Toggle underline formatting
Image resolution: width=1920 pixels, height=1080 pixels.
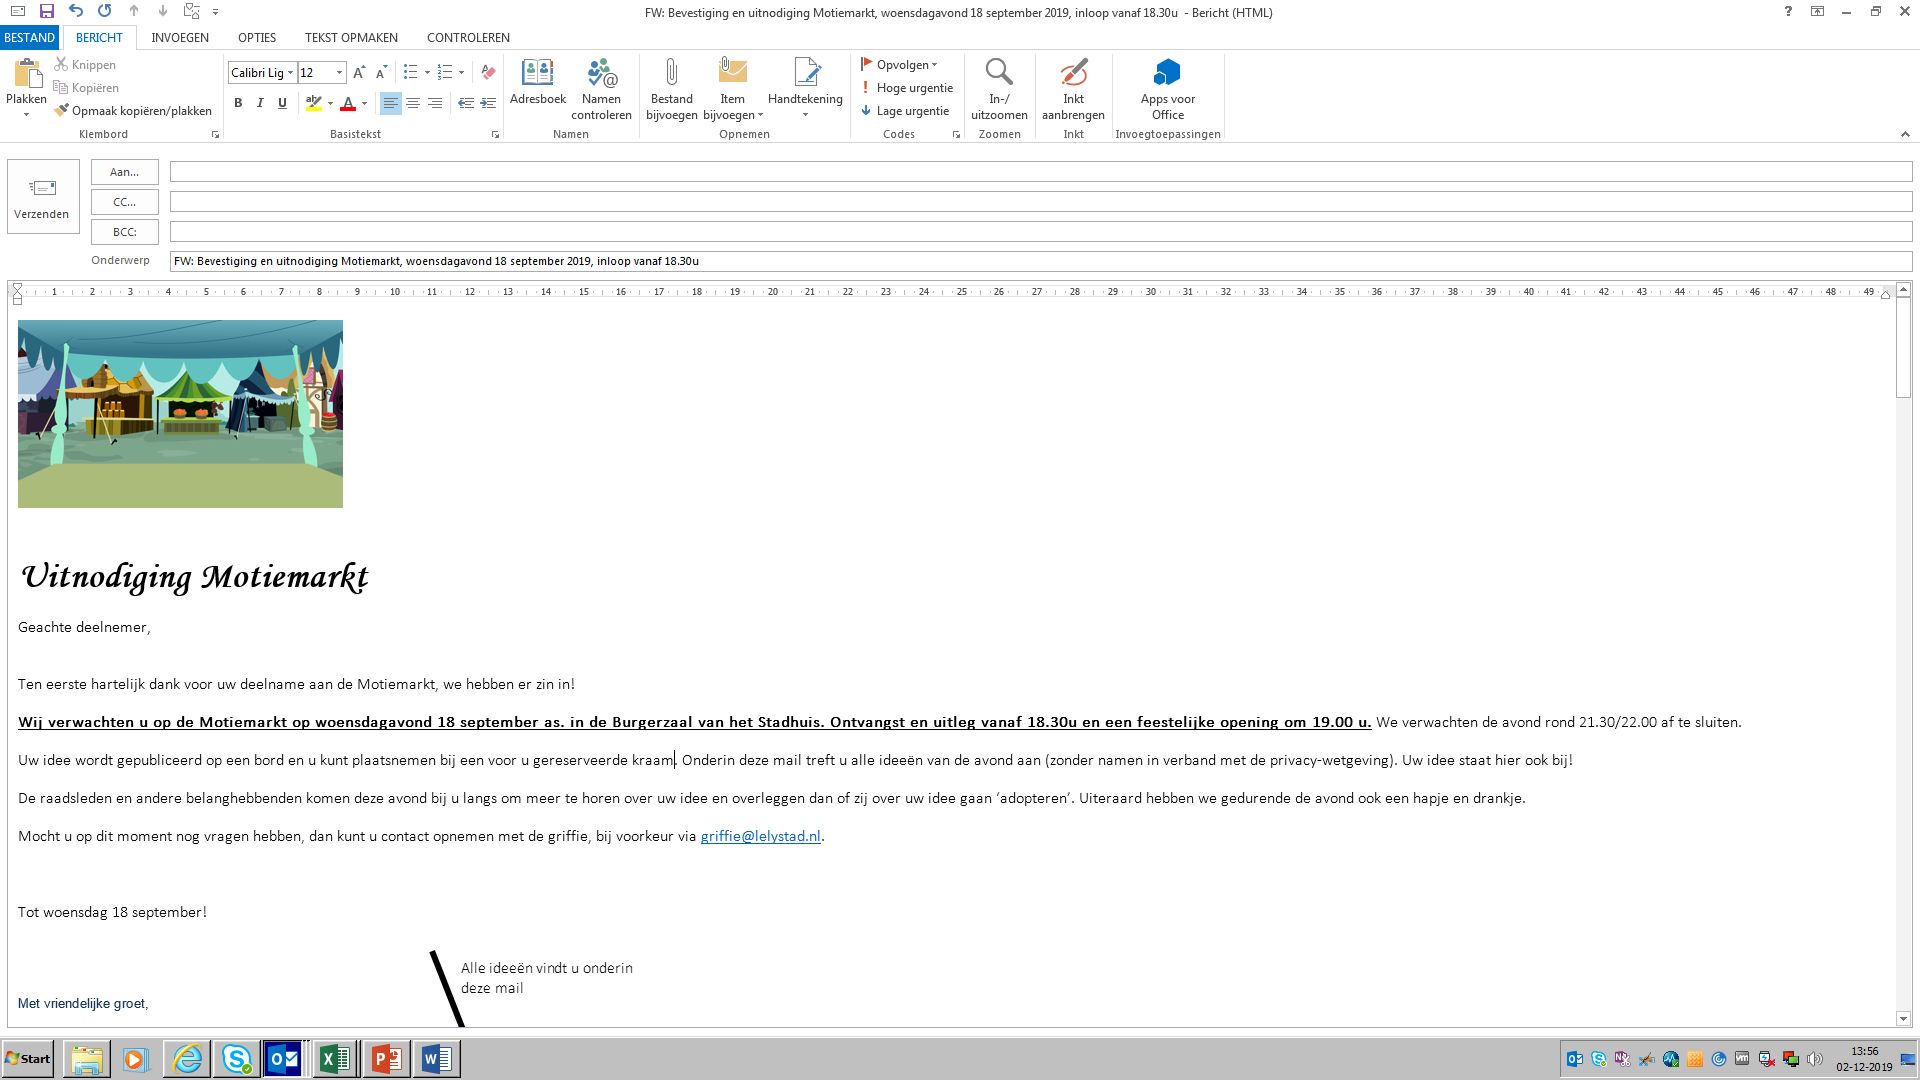point(282,103)
